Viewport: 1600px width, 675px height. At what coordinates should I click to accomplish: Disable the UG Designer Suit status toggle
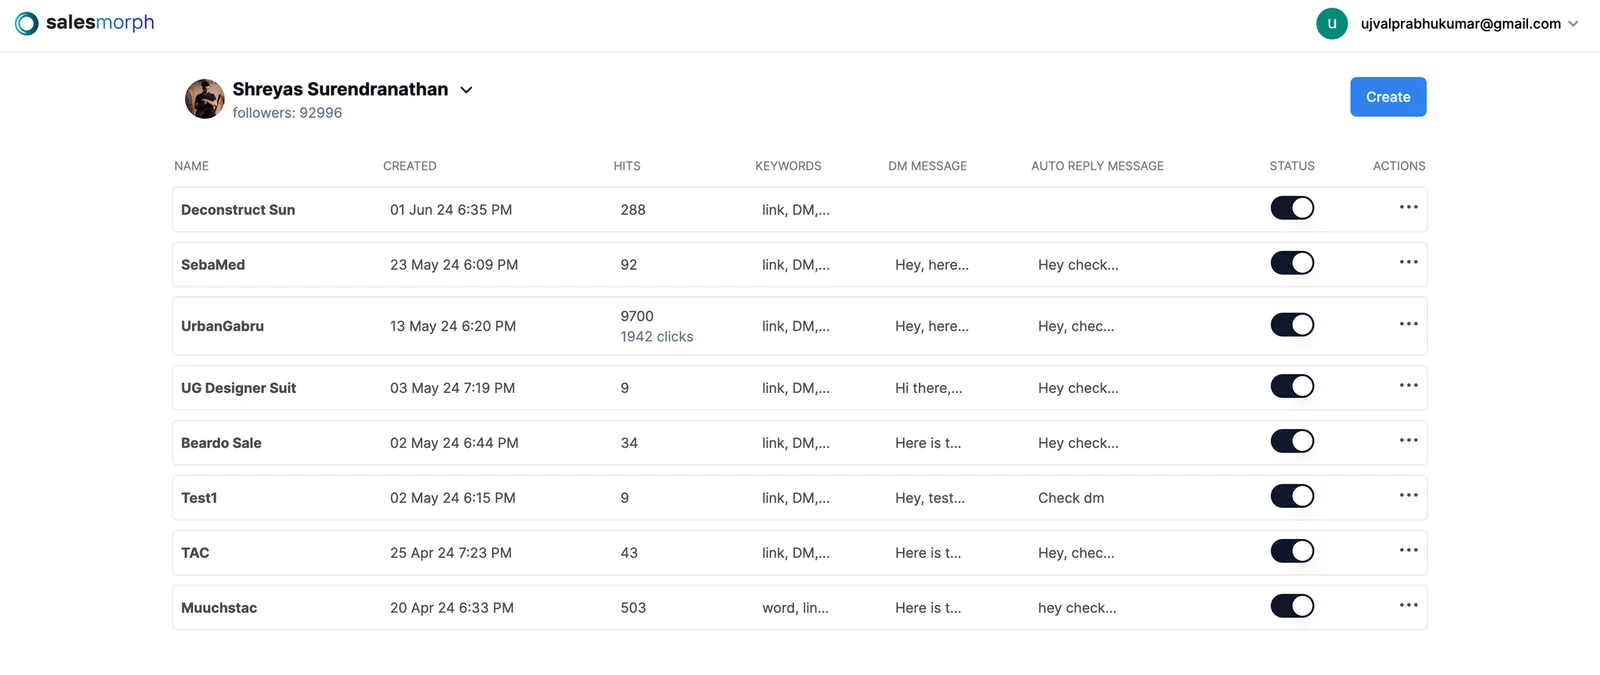1292,386
